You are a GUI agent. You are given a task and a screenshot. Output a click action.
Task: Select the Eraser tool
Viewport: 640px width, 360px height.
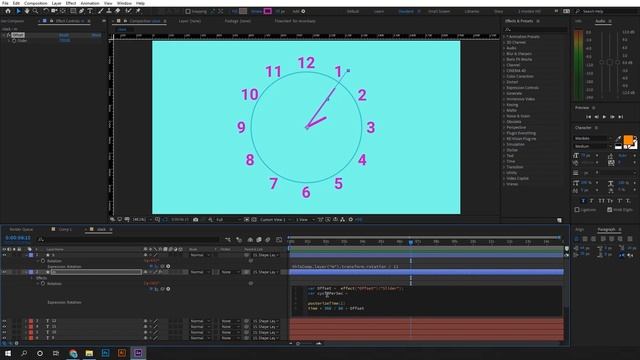[118, 11]
